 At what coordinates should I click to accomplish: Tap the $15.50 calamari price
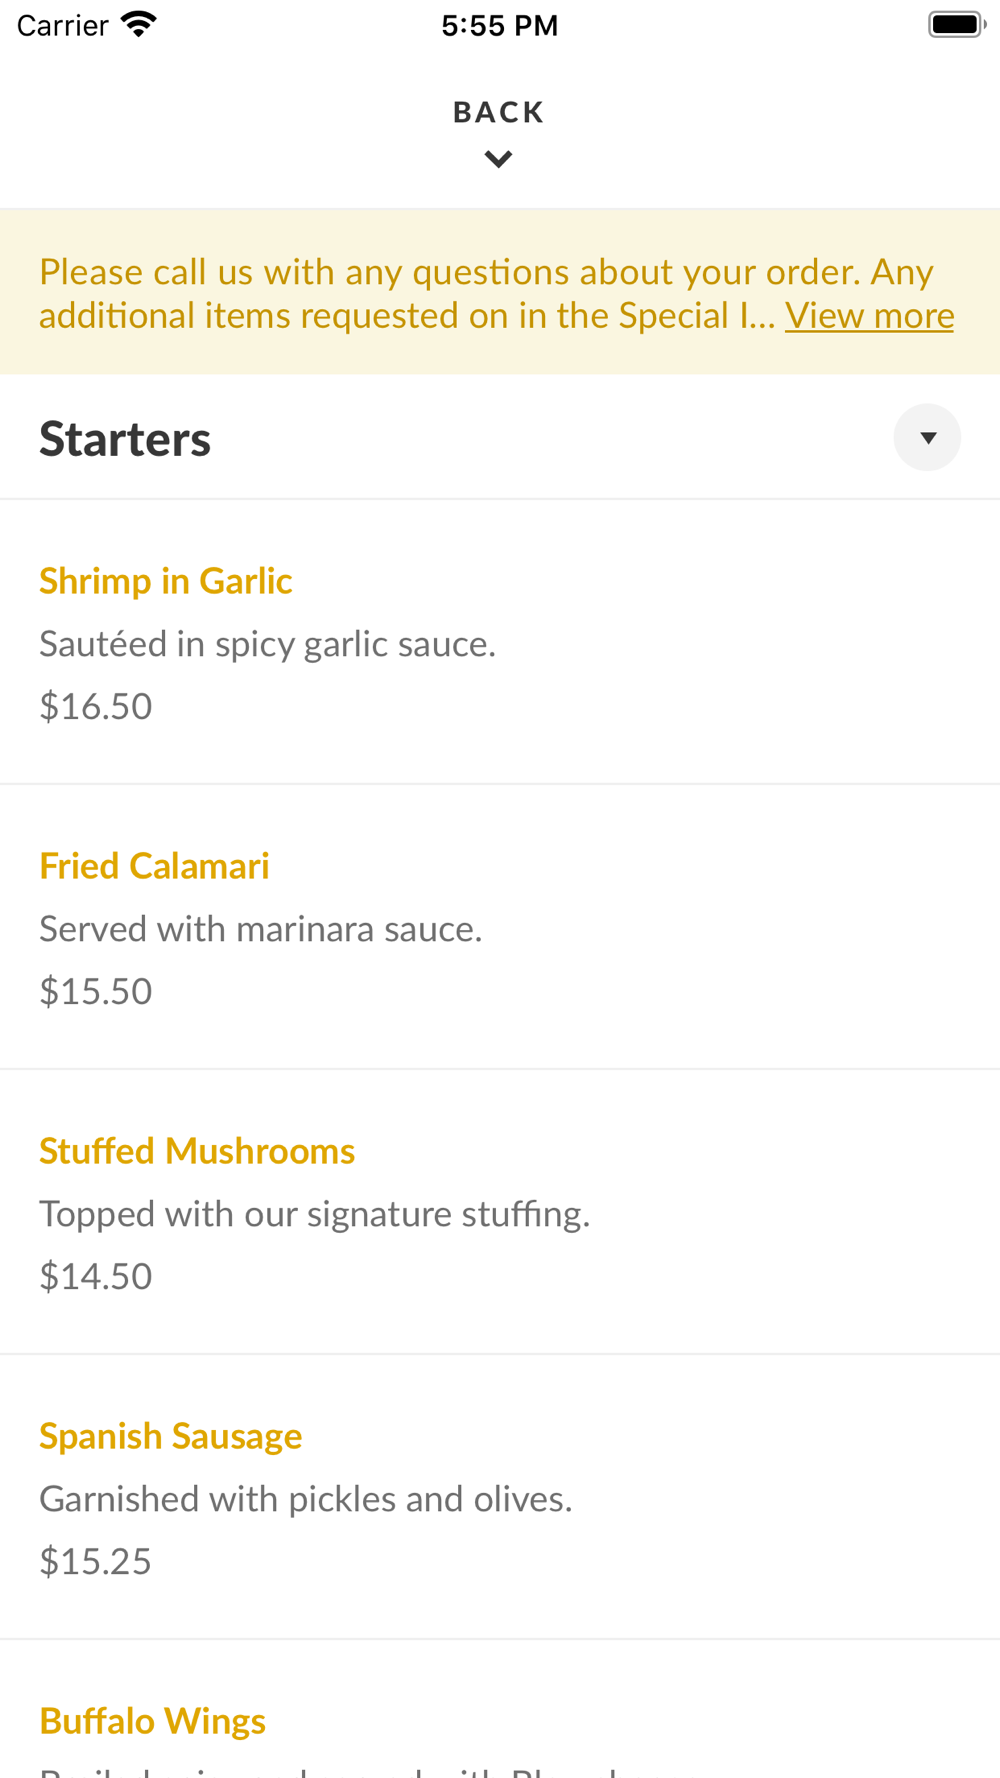click(96, 991)
